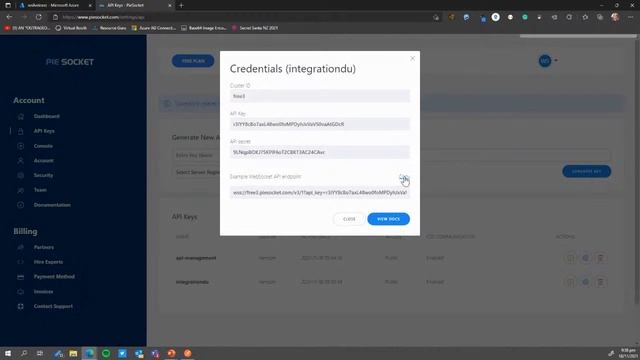The width and height of the screenshot is (640, 360).
Task: Click the Contact Support icon
Action: tap(20, 306)
